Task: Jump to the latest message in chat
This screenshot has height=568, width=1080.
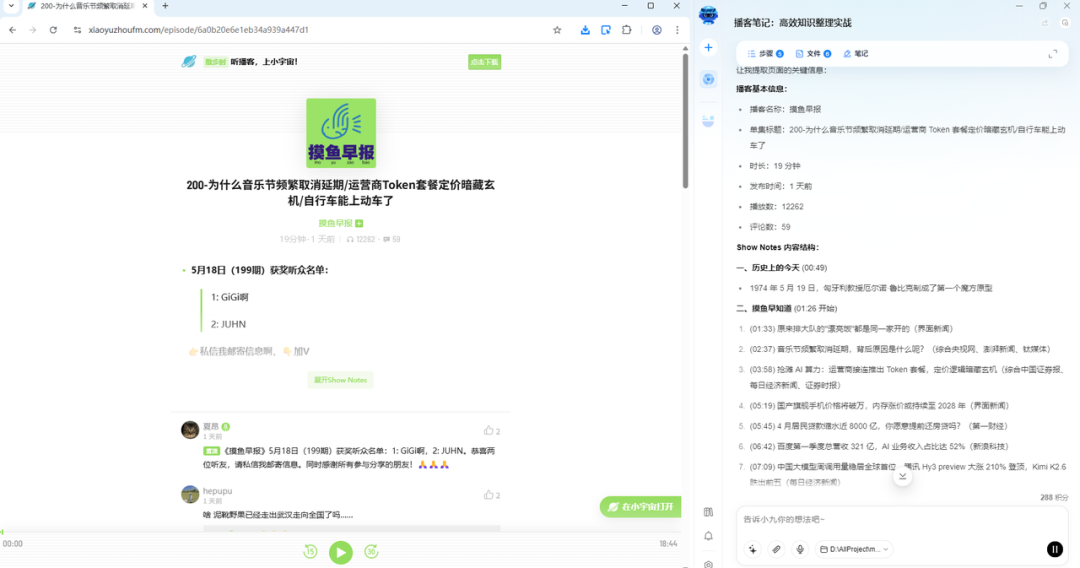Action: (x=902, y=476)
